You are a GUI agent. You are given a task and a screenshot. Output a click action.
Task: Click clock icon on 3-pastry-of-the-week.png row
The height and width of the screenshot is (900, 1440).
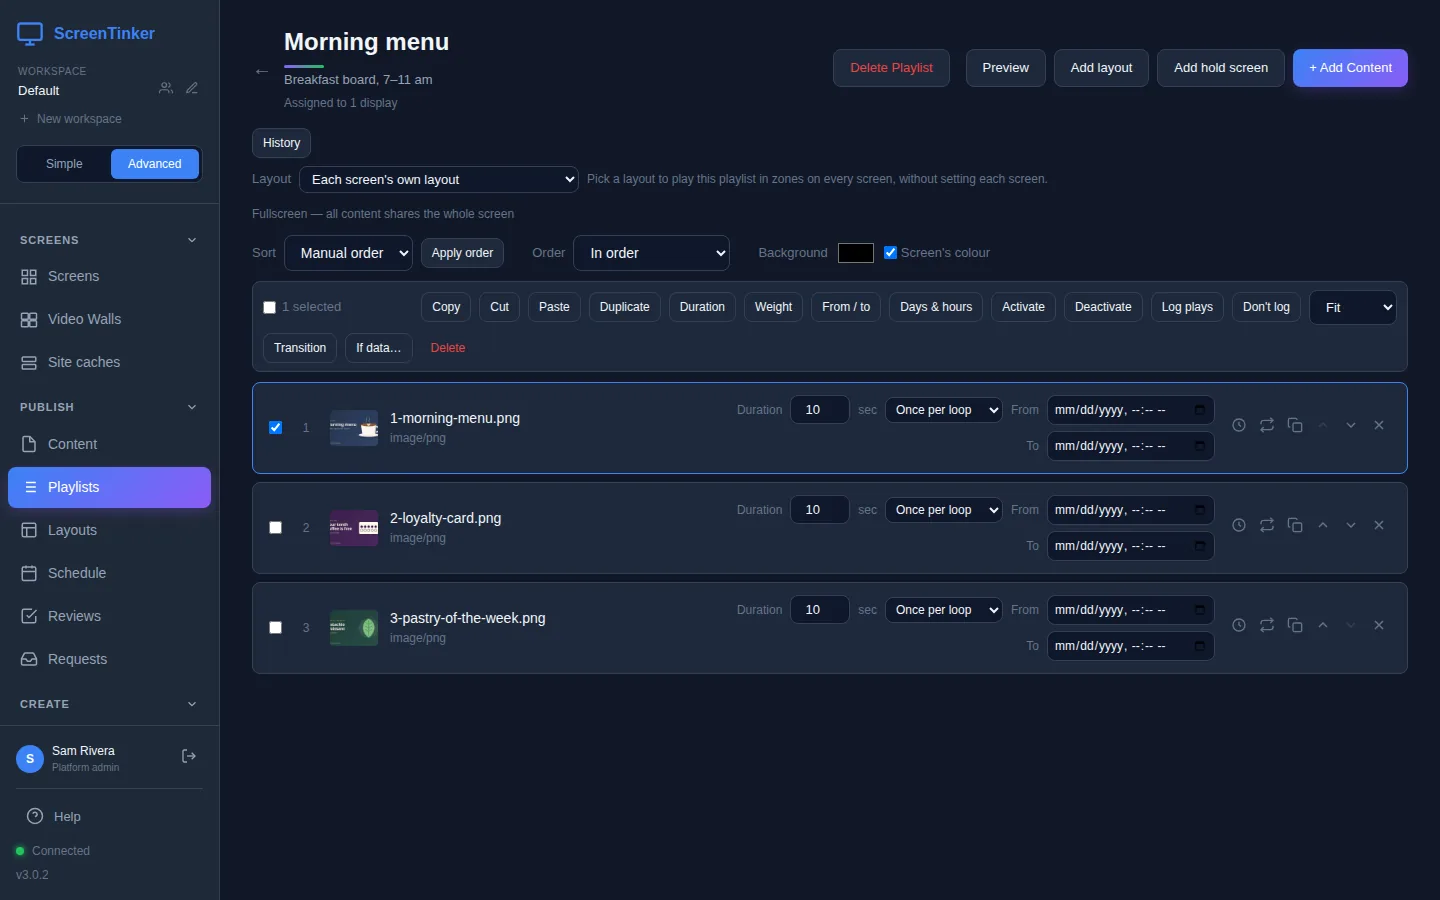click(1239, 625)
